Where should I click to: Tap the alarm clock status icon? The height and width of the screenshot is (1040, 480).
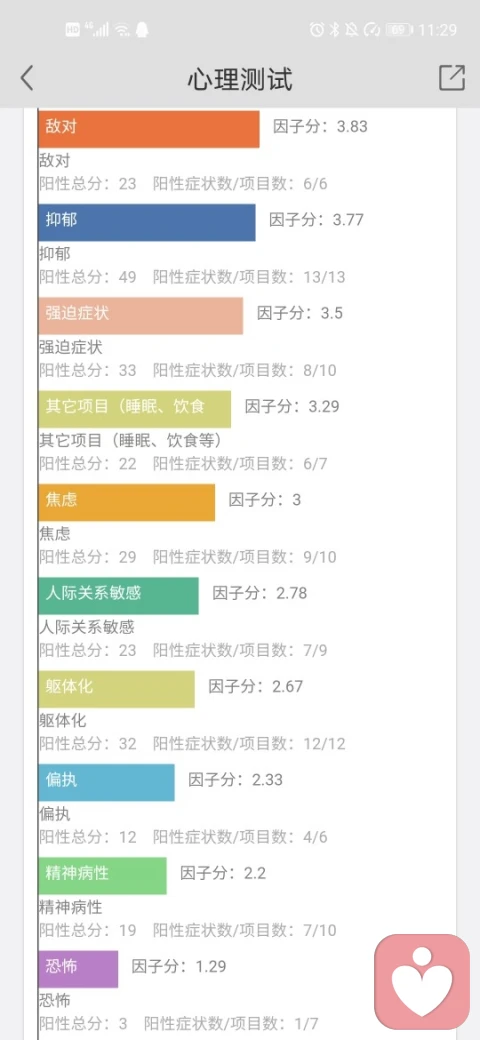click(x=317, y=29)
